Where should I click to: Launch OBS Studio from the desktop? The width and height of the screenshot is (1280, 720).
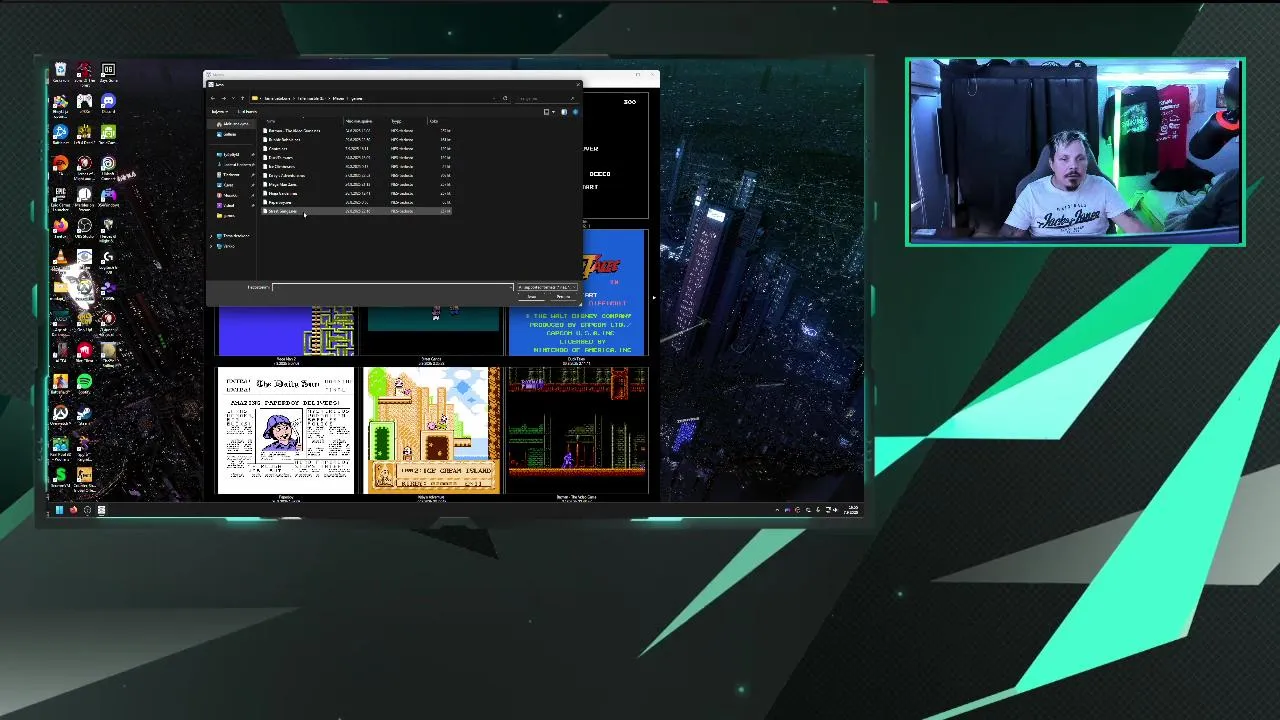pyautogui.click(x=84, y=226)
